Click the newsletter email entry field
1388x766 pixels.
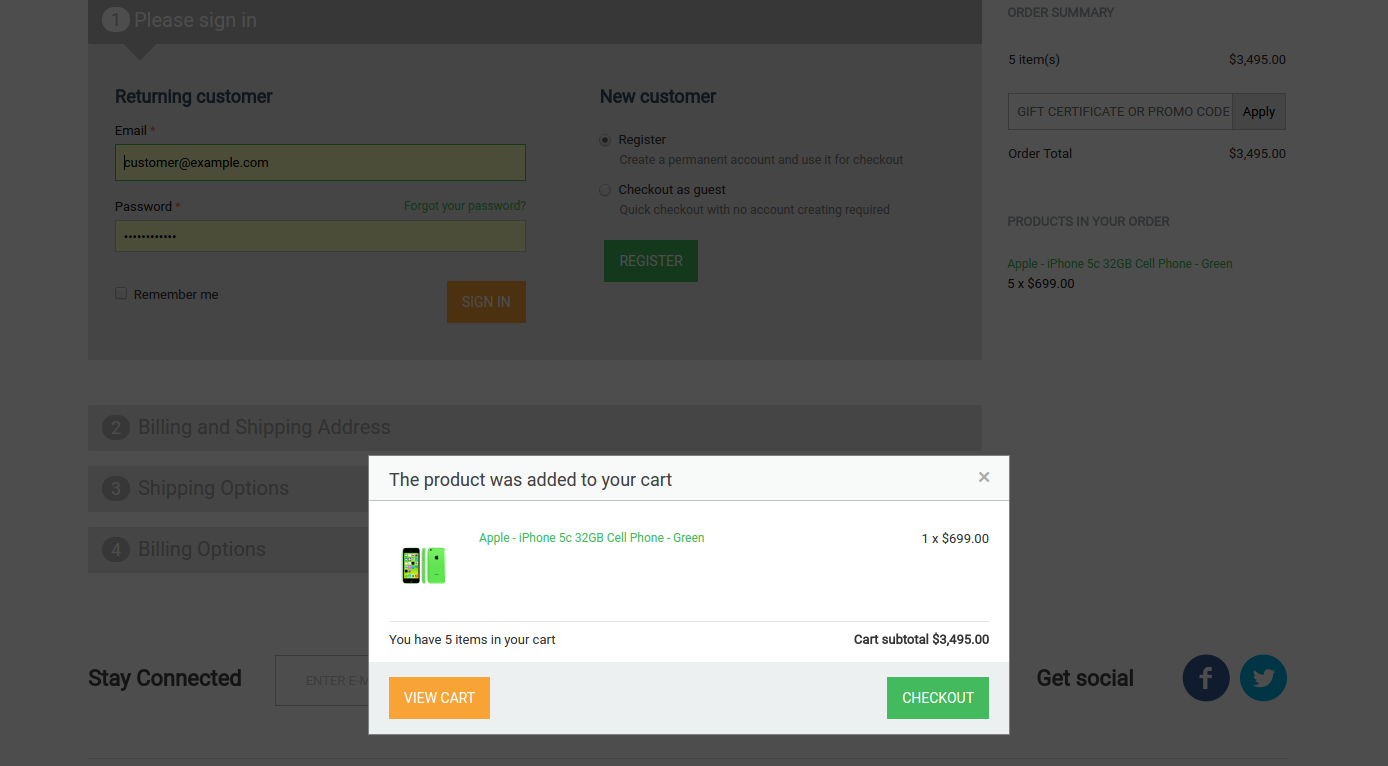[x=322, y=681]
